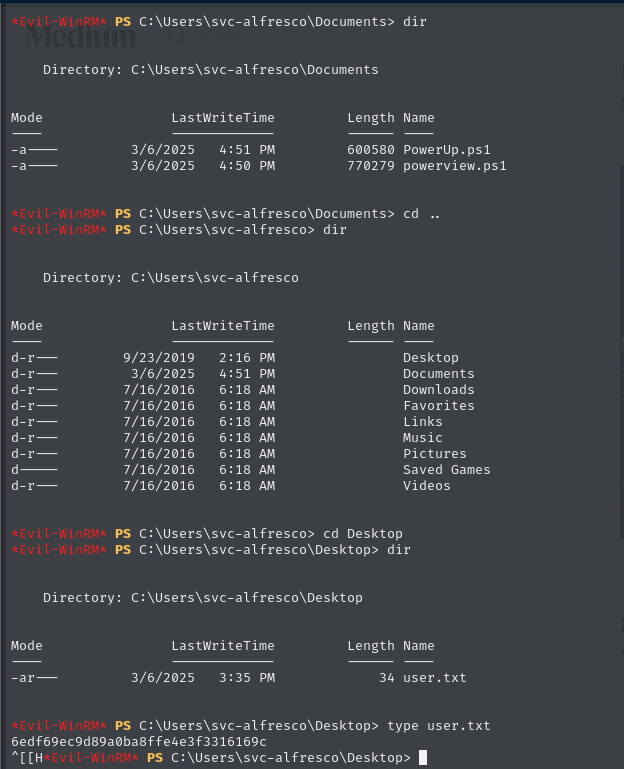This screenshot has width=624, height=769.
Task: Select the Saved Games folder entry
Action: point(446,469)
